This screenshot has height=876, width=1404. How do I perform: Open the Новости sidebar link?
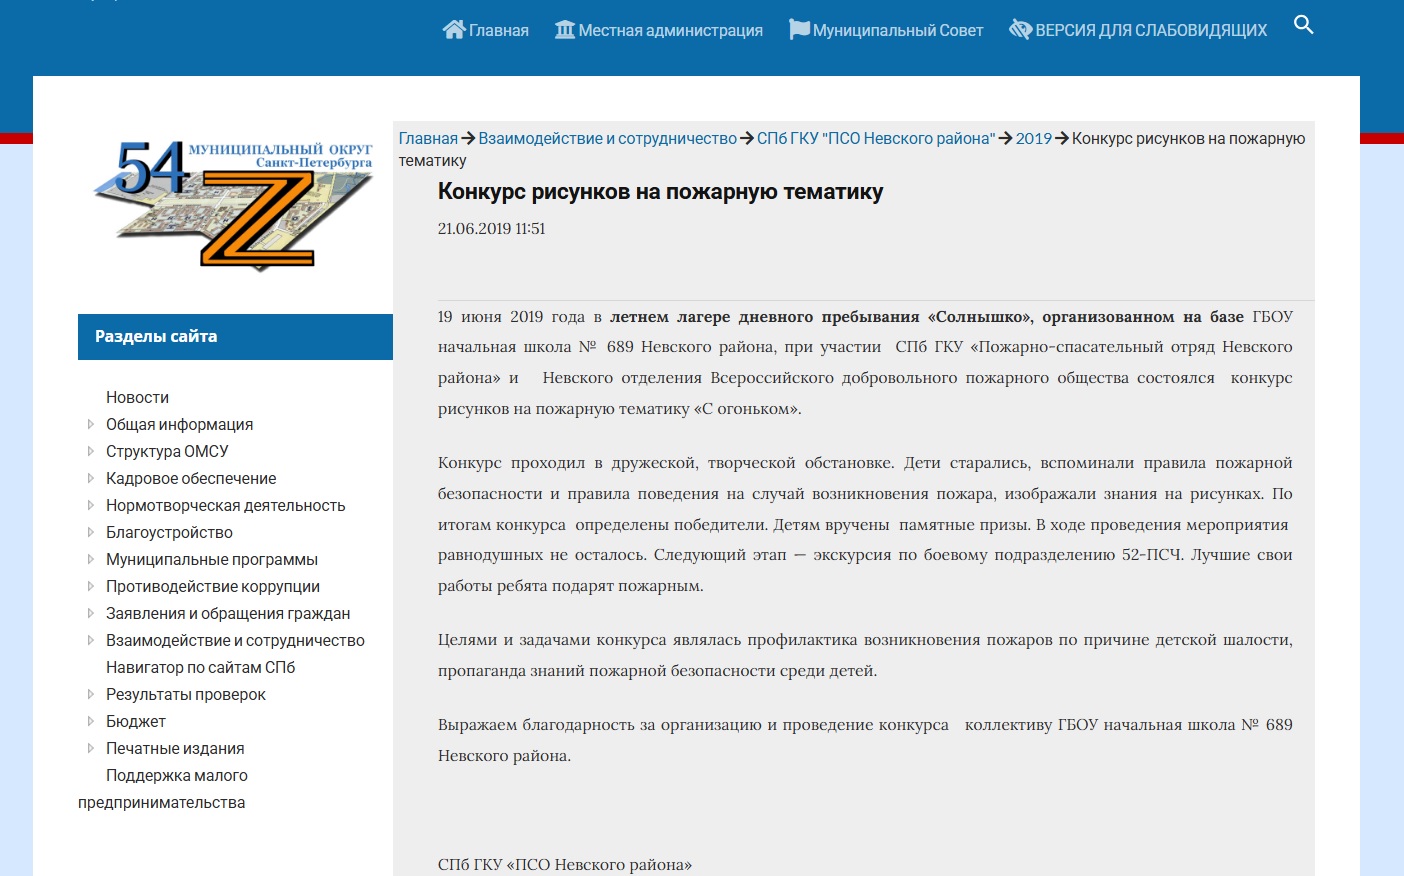[x=137, y=397]
